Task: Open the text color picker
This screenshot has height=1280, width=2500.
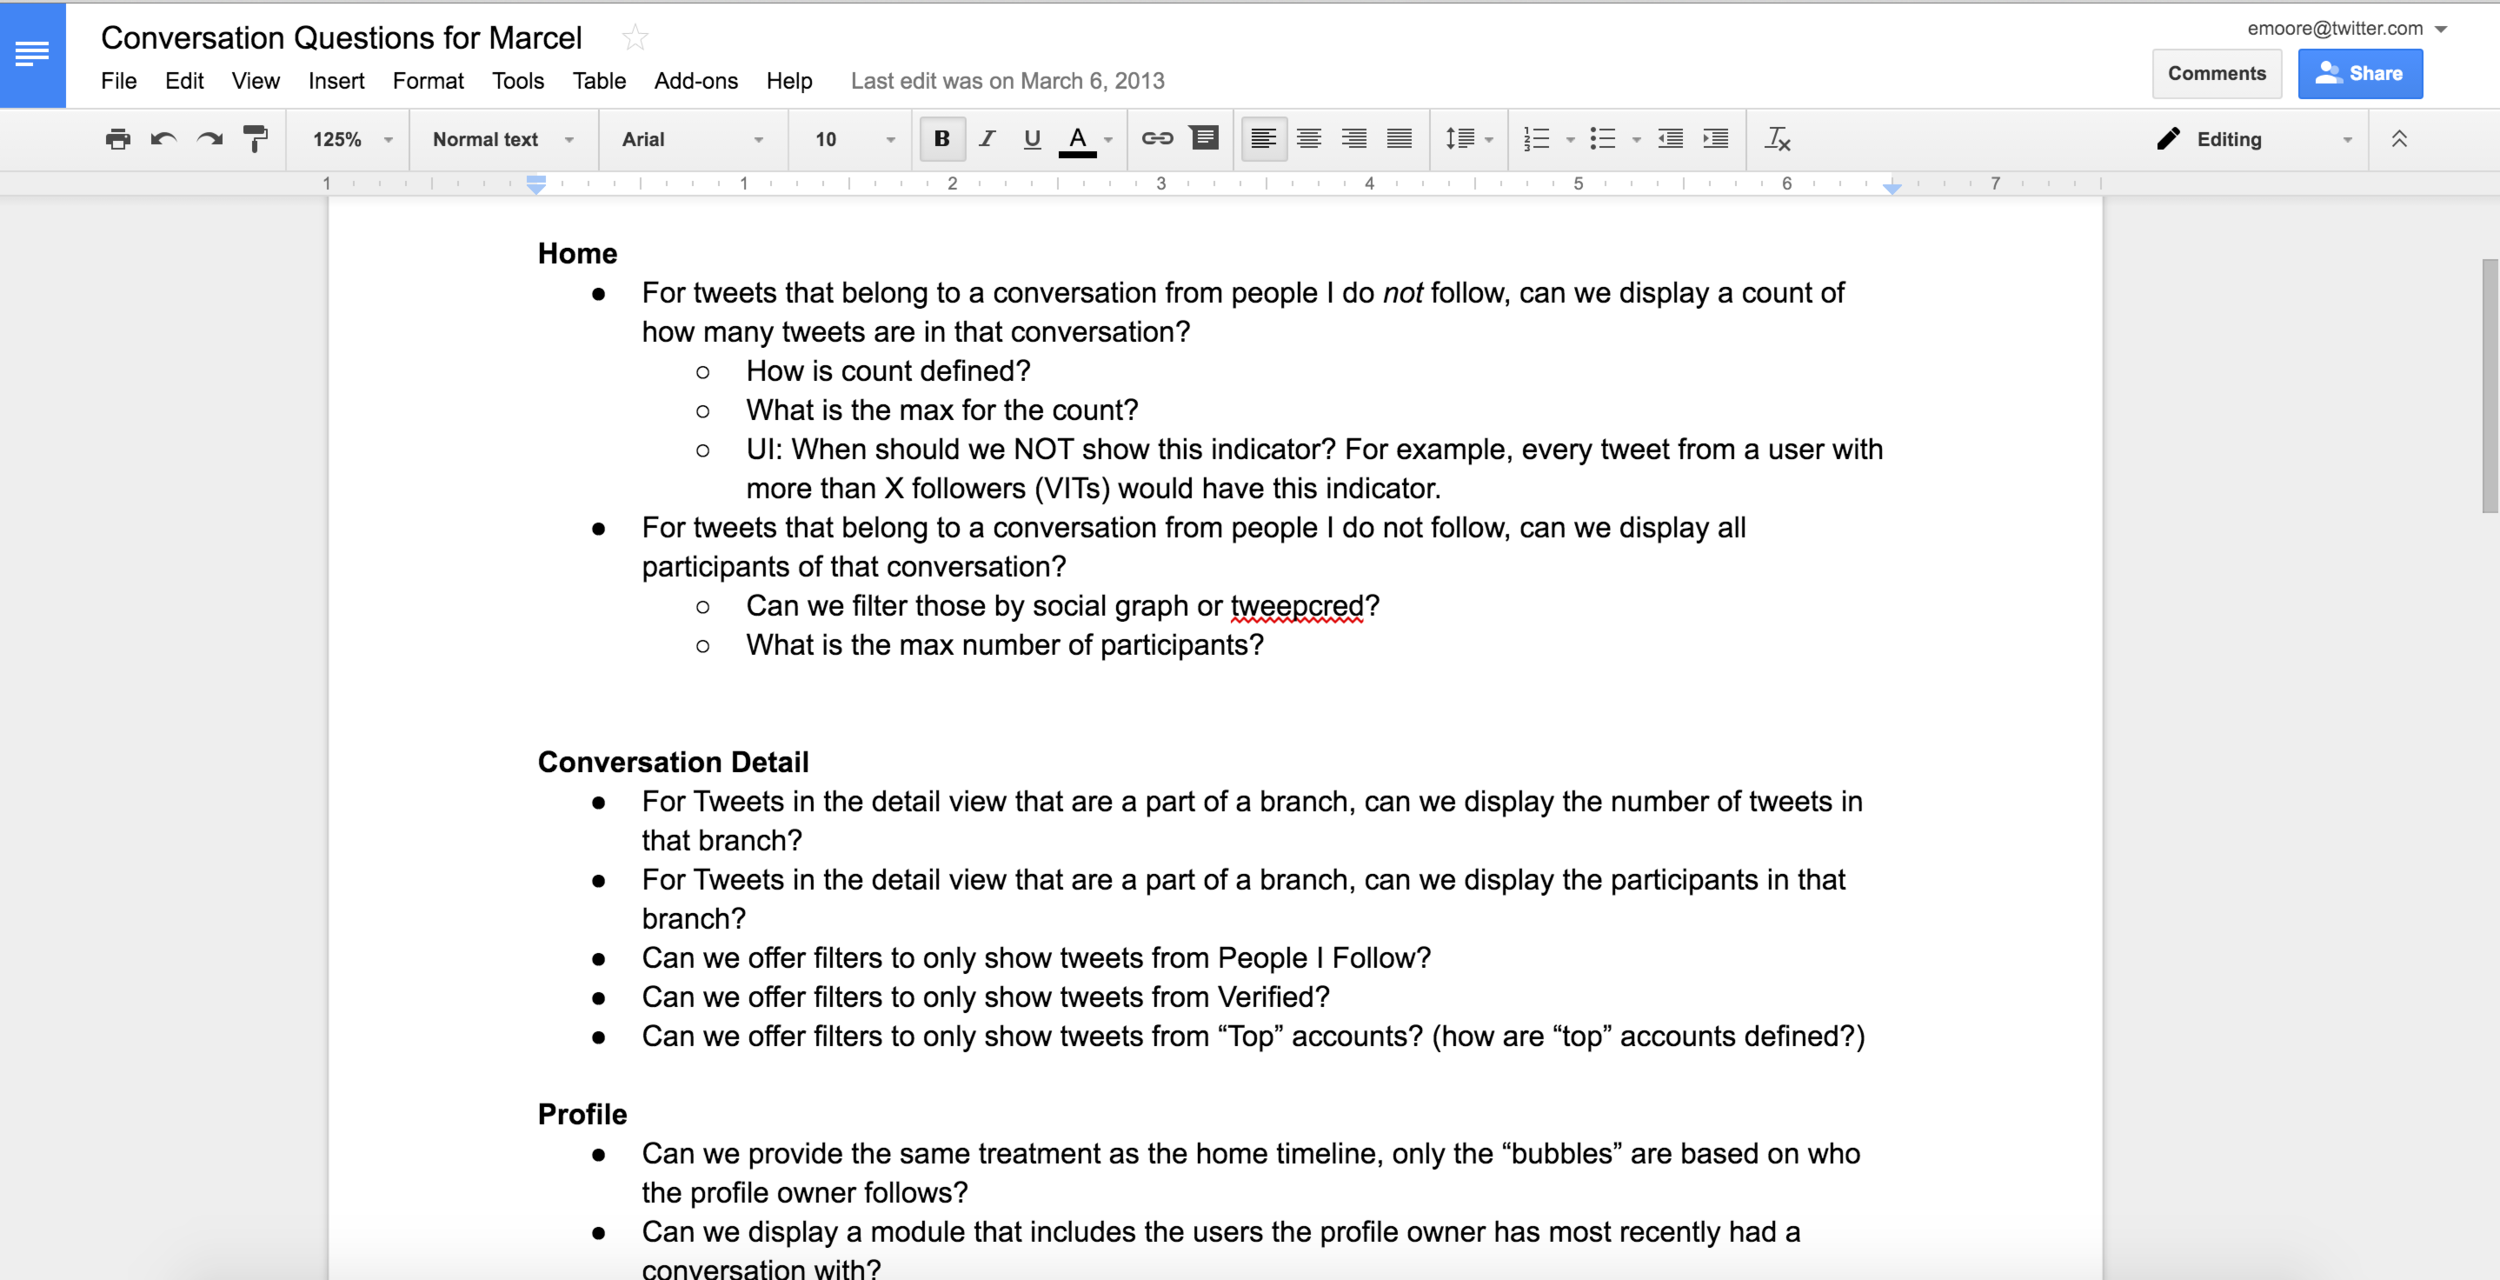Action: [x=1078, y=139]
